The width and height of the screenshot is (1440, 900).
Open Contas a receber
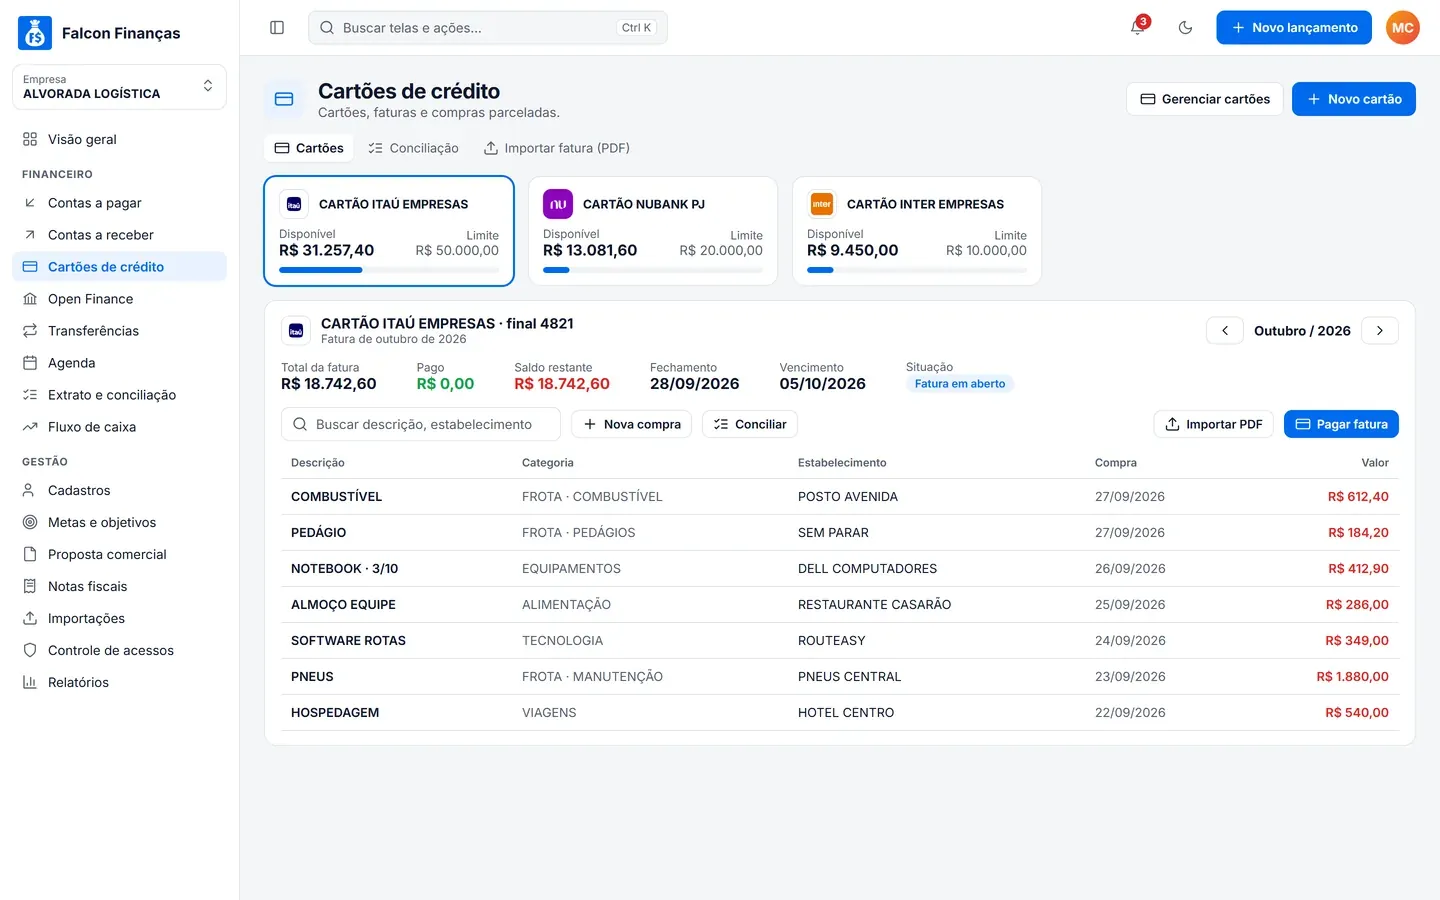coord(119,235)
